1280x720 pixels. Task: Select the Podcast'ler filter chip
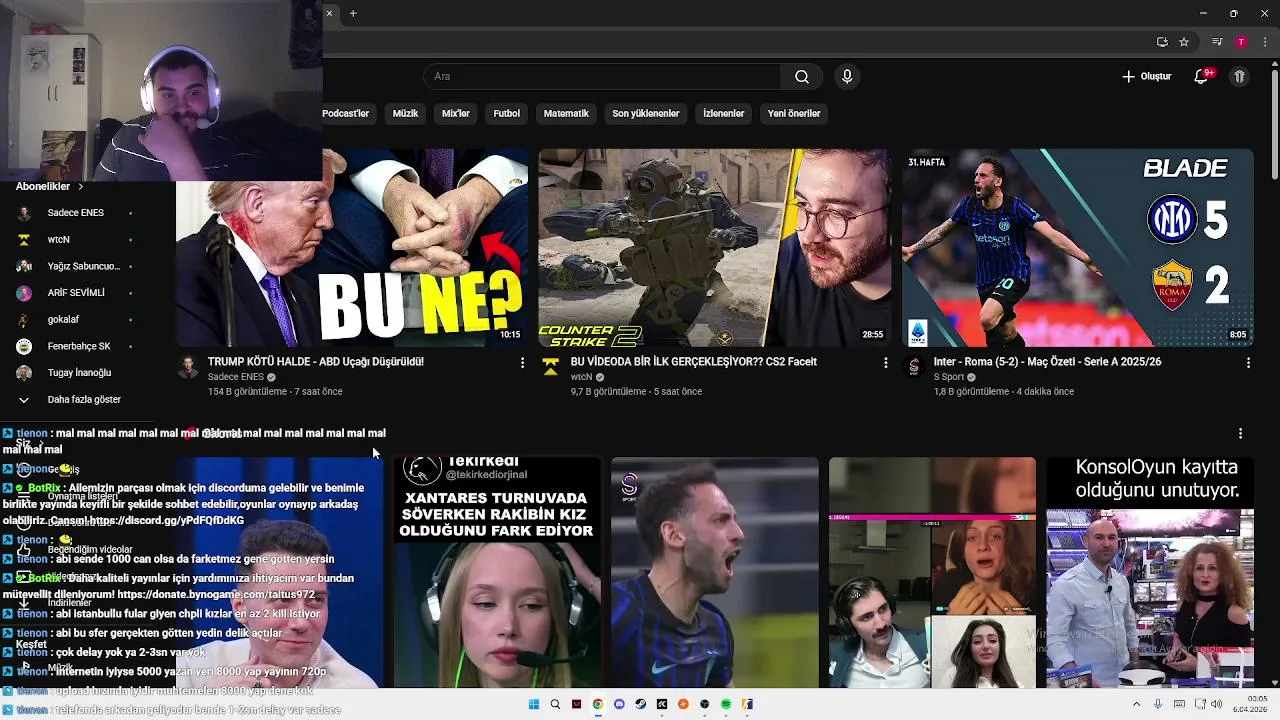click(346, 114)
